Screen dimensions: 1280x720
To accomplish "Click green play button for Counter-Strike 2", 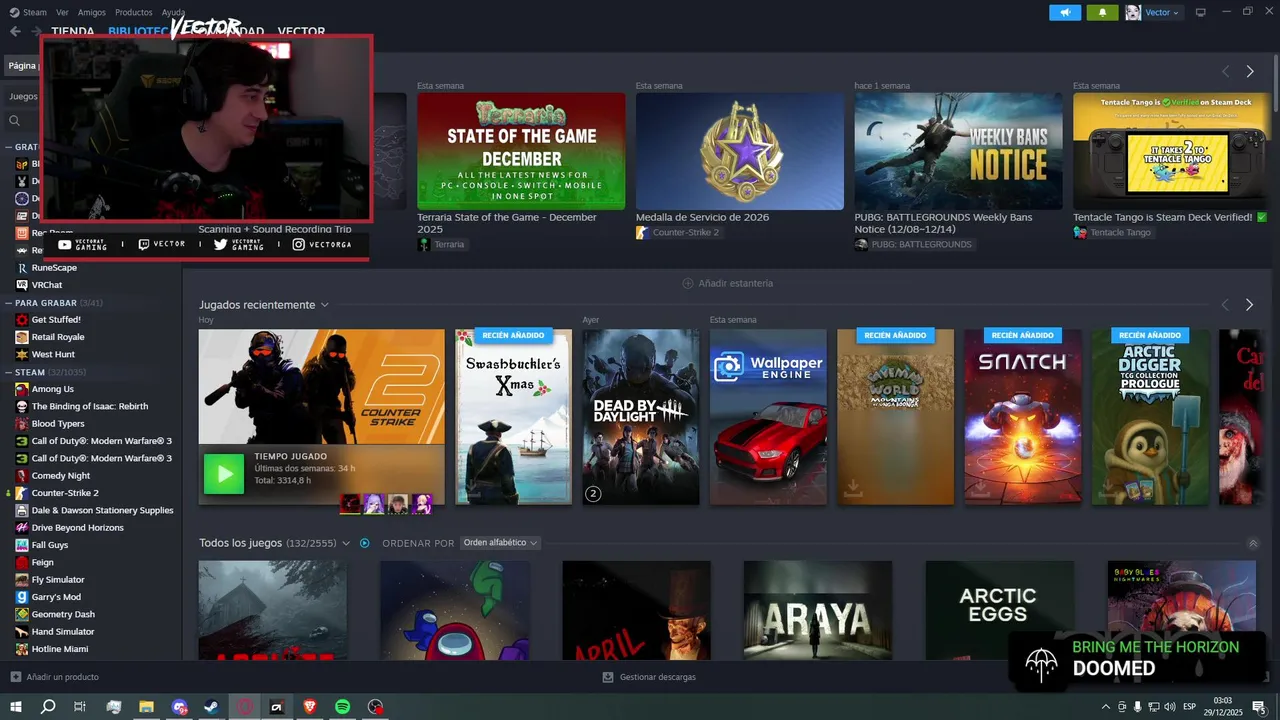I will point(224,474).
